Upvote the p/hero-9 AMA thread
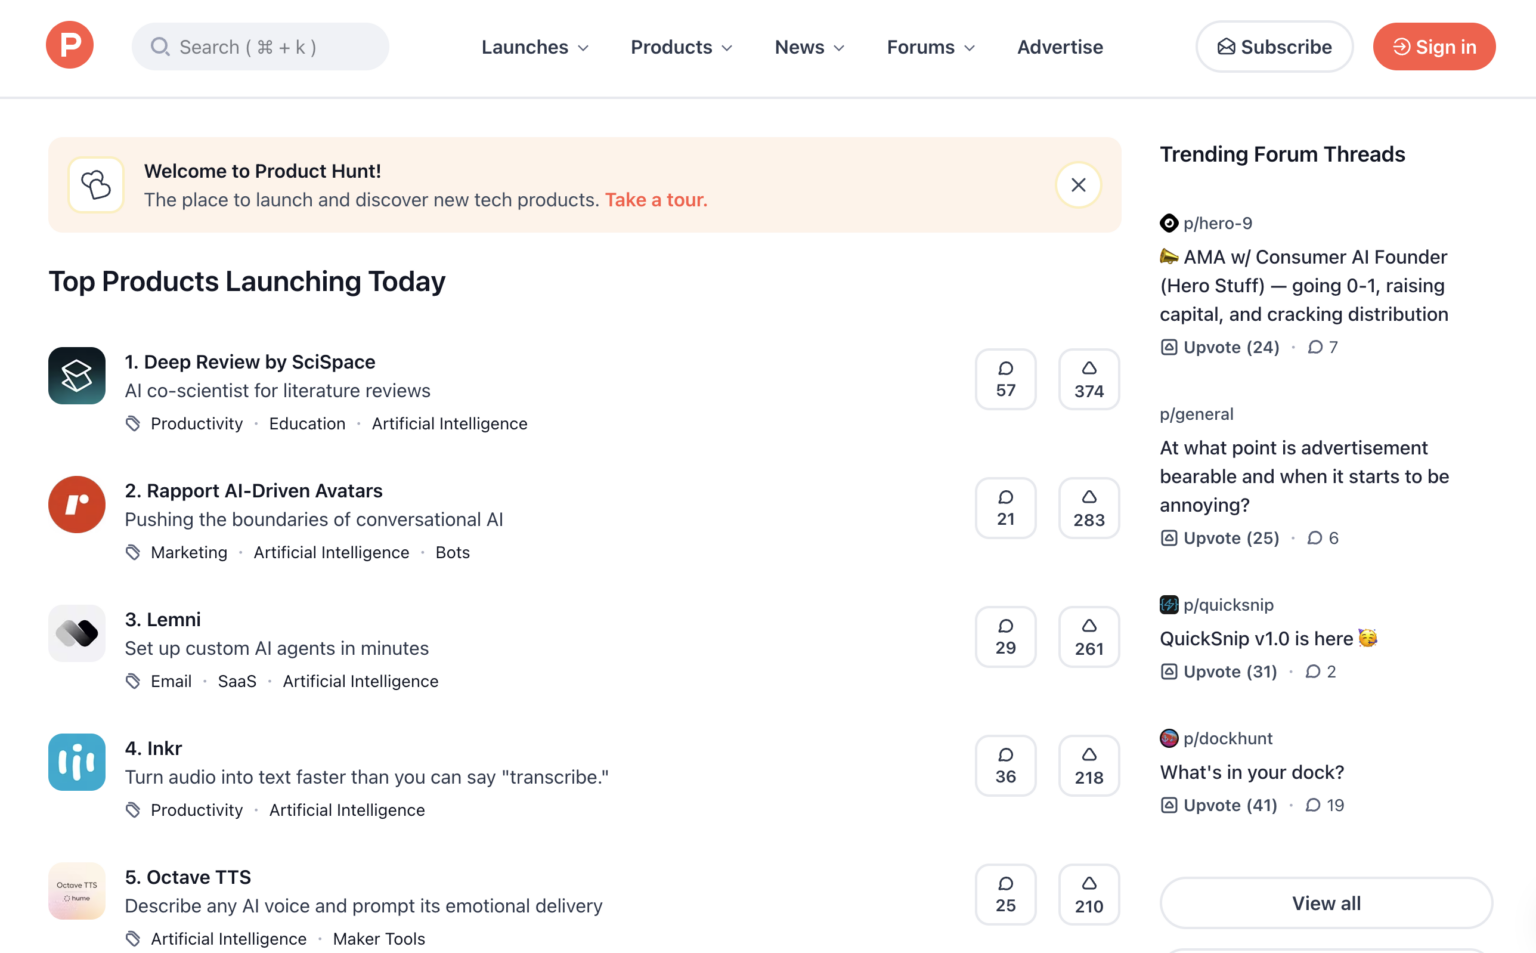Image resolution: width=1536 pixels, height=953 pixels. tap(1219, 347)
